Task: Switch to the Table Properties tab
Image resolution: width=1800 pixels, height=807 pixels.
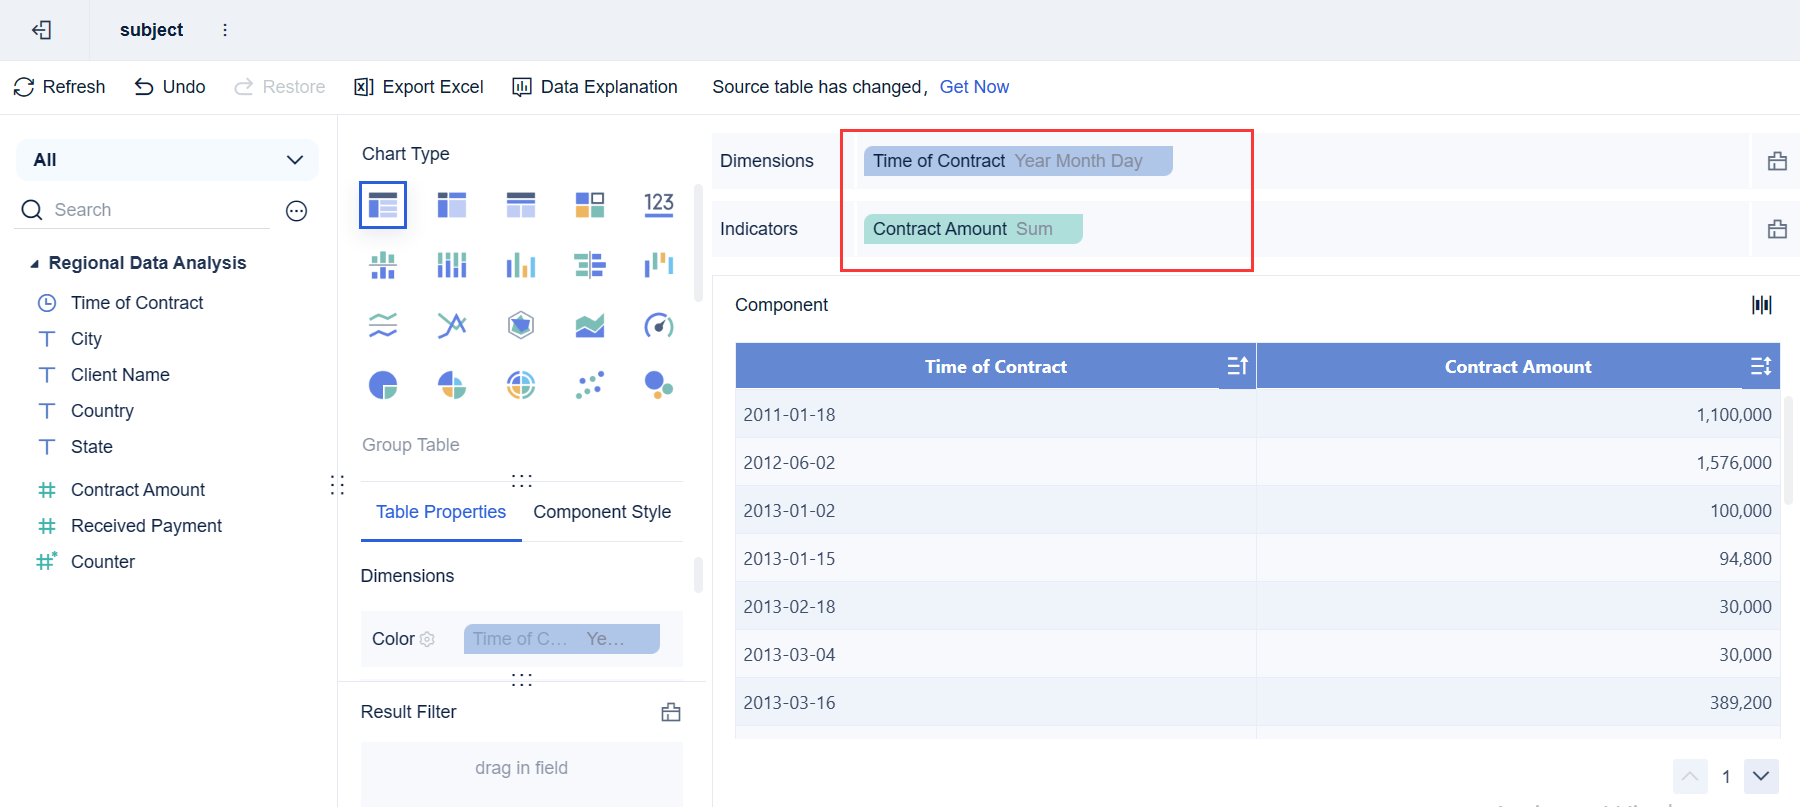Action: coord(441,512)
